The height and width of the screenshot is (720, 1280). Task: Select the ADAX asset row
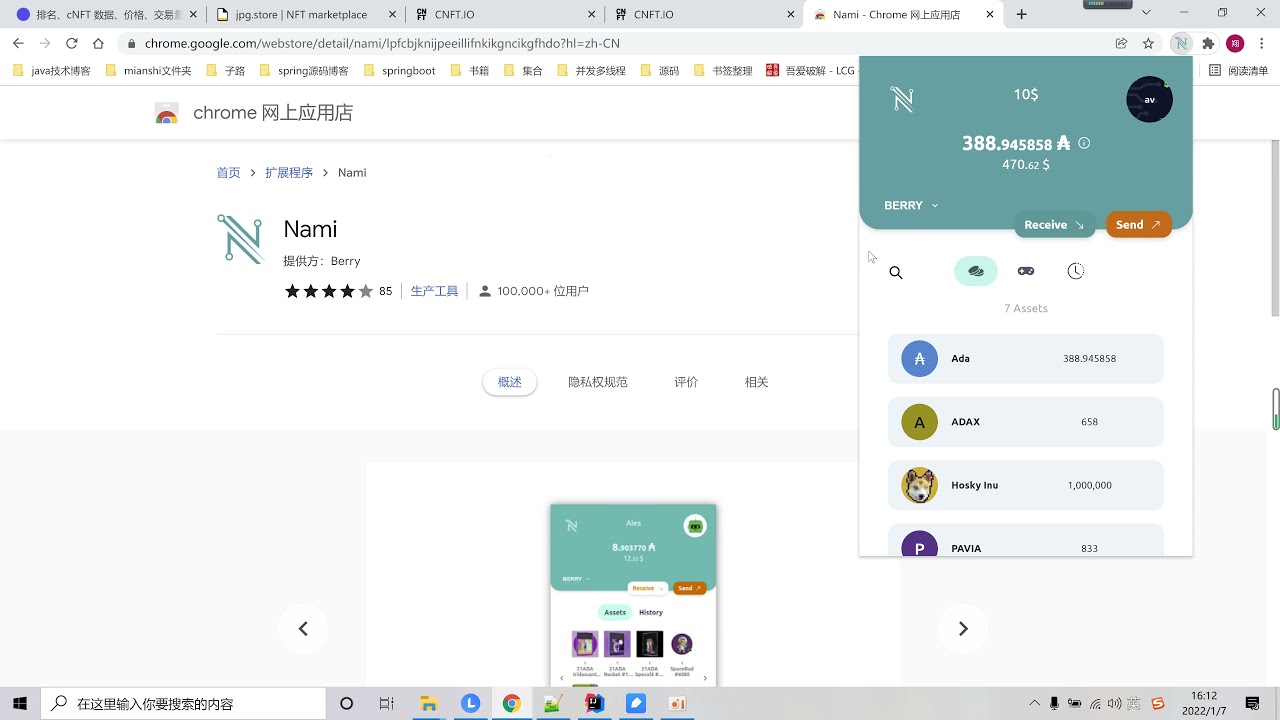pyautogui.click(x=1026, y=422)
